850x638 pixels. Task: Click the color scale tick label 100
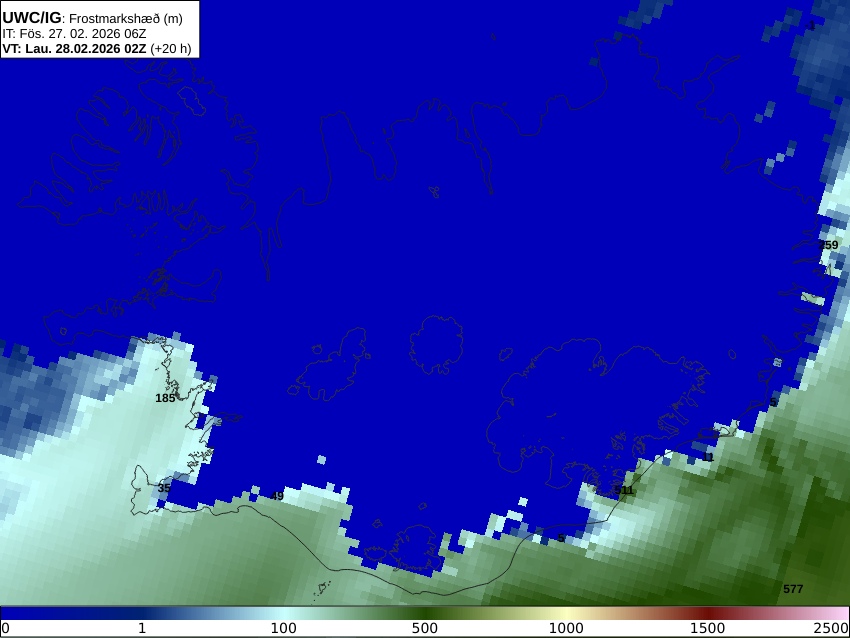click(x=284, y=629)
